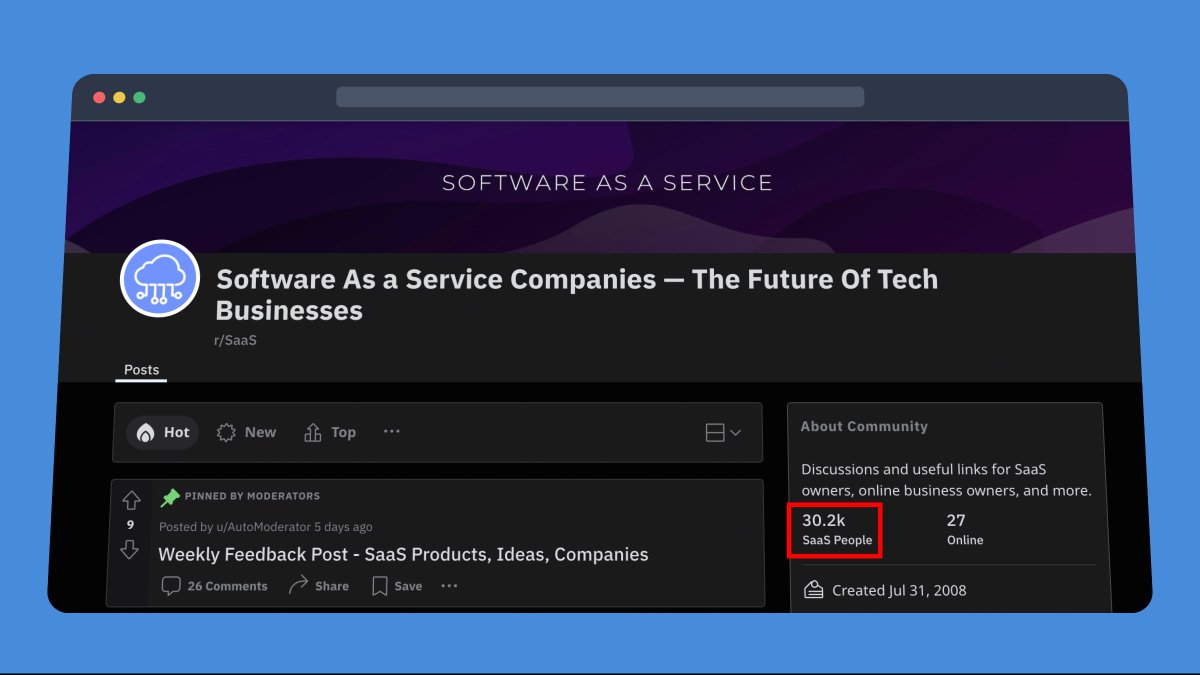
Task: Sort posts by New
Action: pos(246,432)
